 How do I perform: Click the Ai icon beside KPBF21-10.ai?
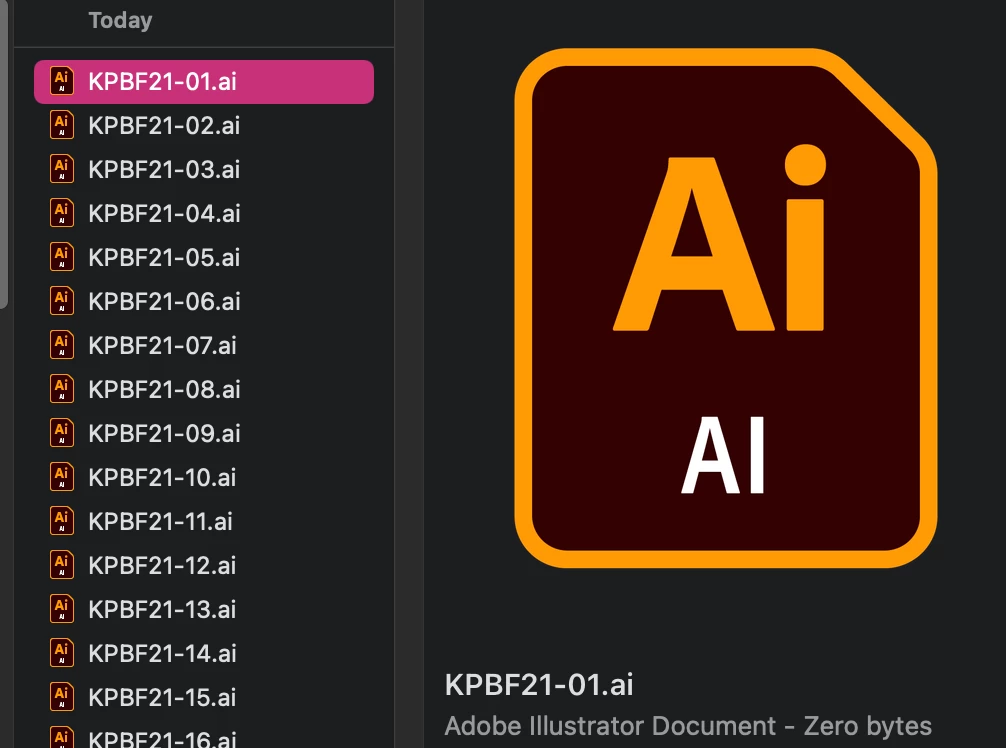[62, 477]
